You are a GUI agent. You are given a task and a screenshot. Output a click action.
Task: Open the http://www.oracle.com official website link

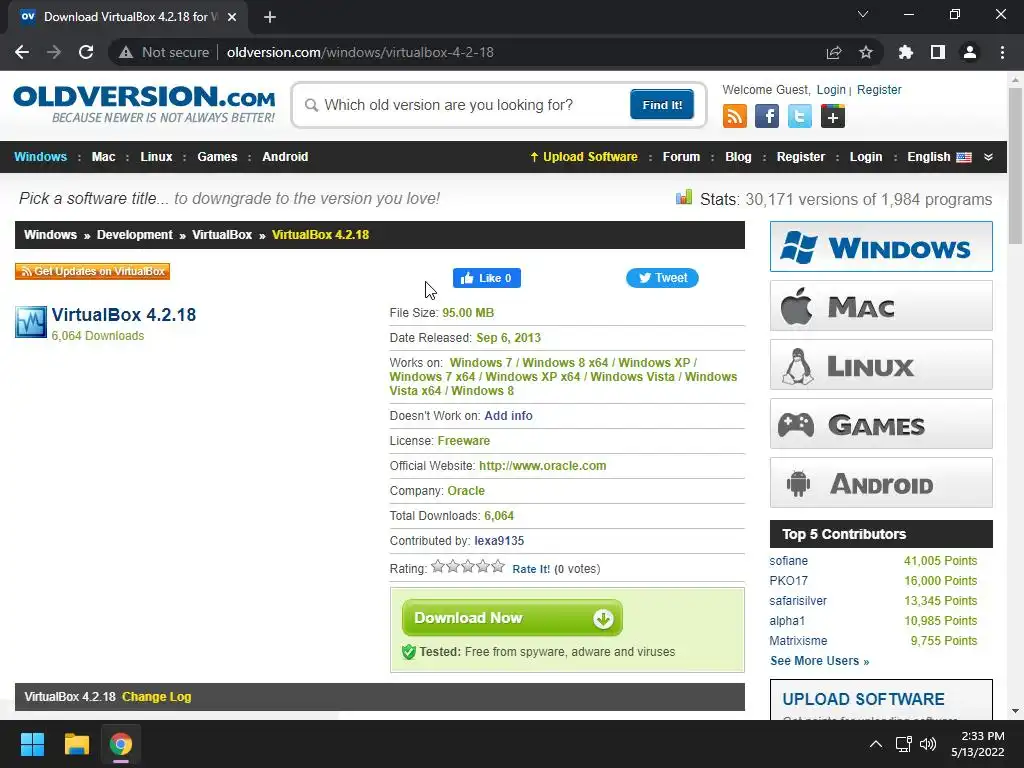[543, 466]
